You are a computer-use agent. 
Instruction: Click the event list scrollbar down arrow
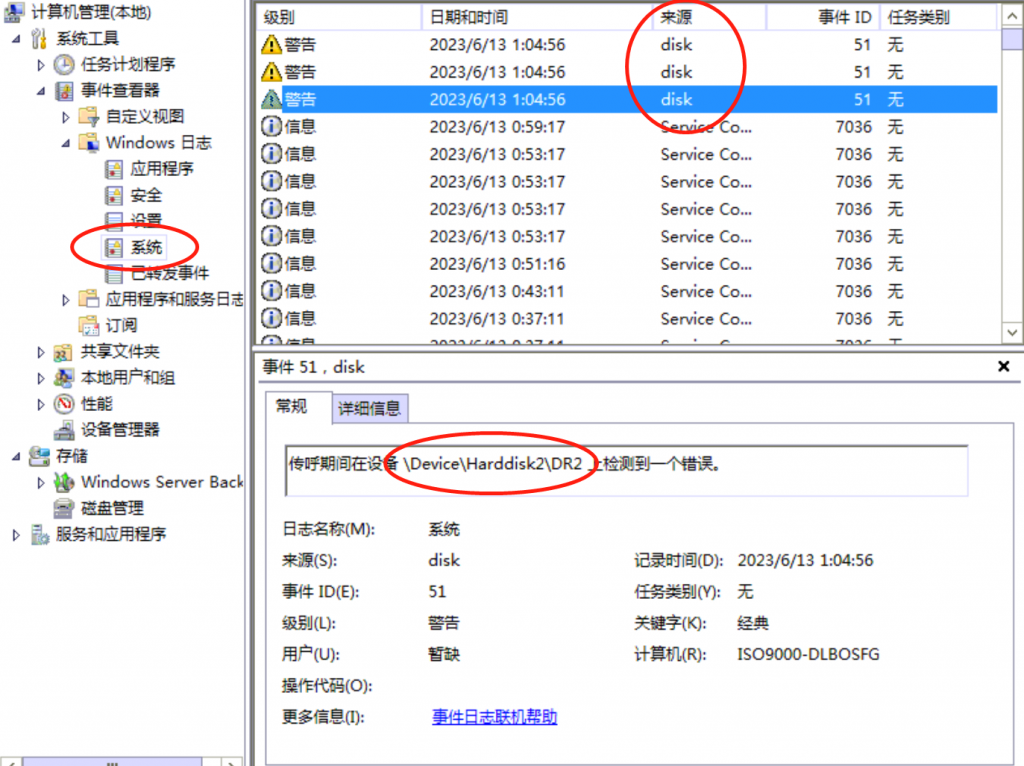click(1013, 331)
